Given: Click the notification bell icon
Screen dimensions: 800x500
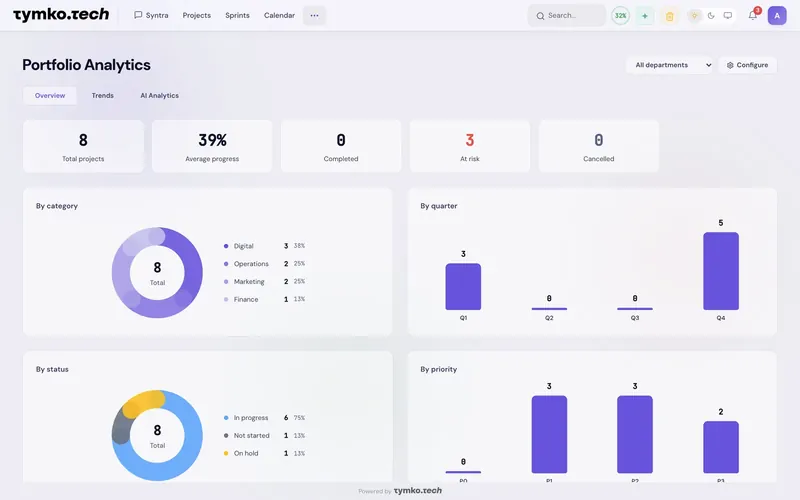Looking at the screenshot, I should (753, 15).
